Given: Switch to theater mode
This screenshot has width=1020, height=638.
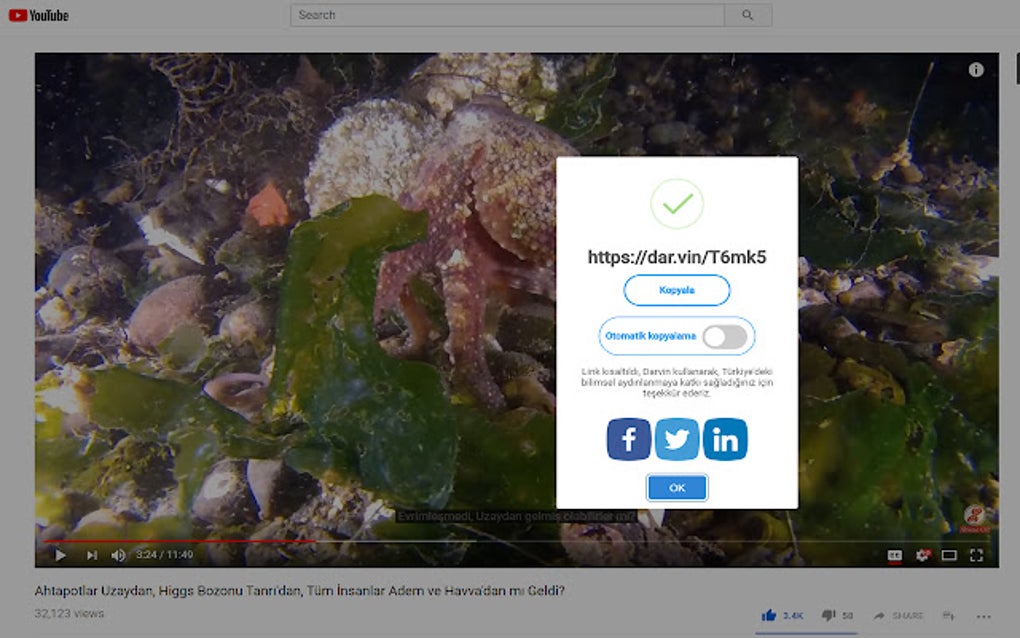Looking at the screenshot, I should coord(948,554).
